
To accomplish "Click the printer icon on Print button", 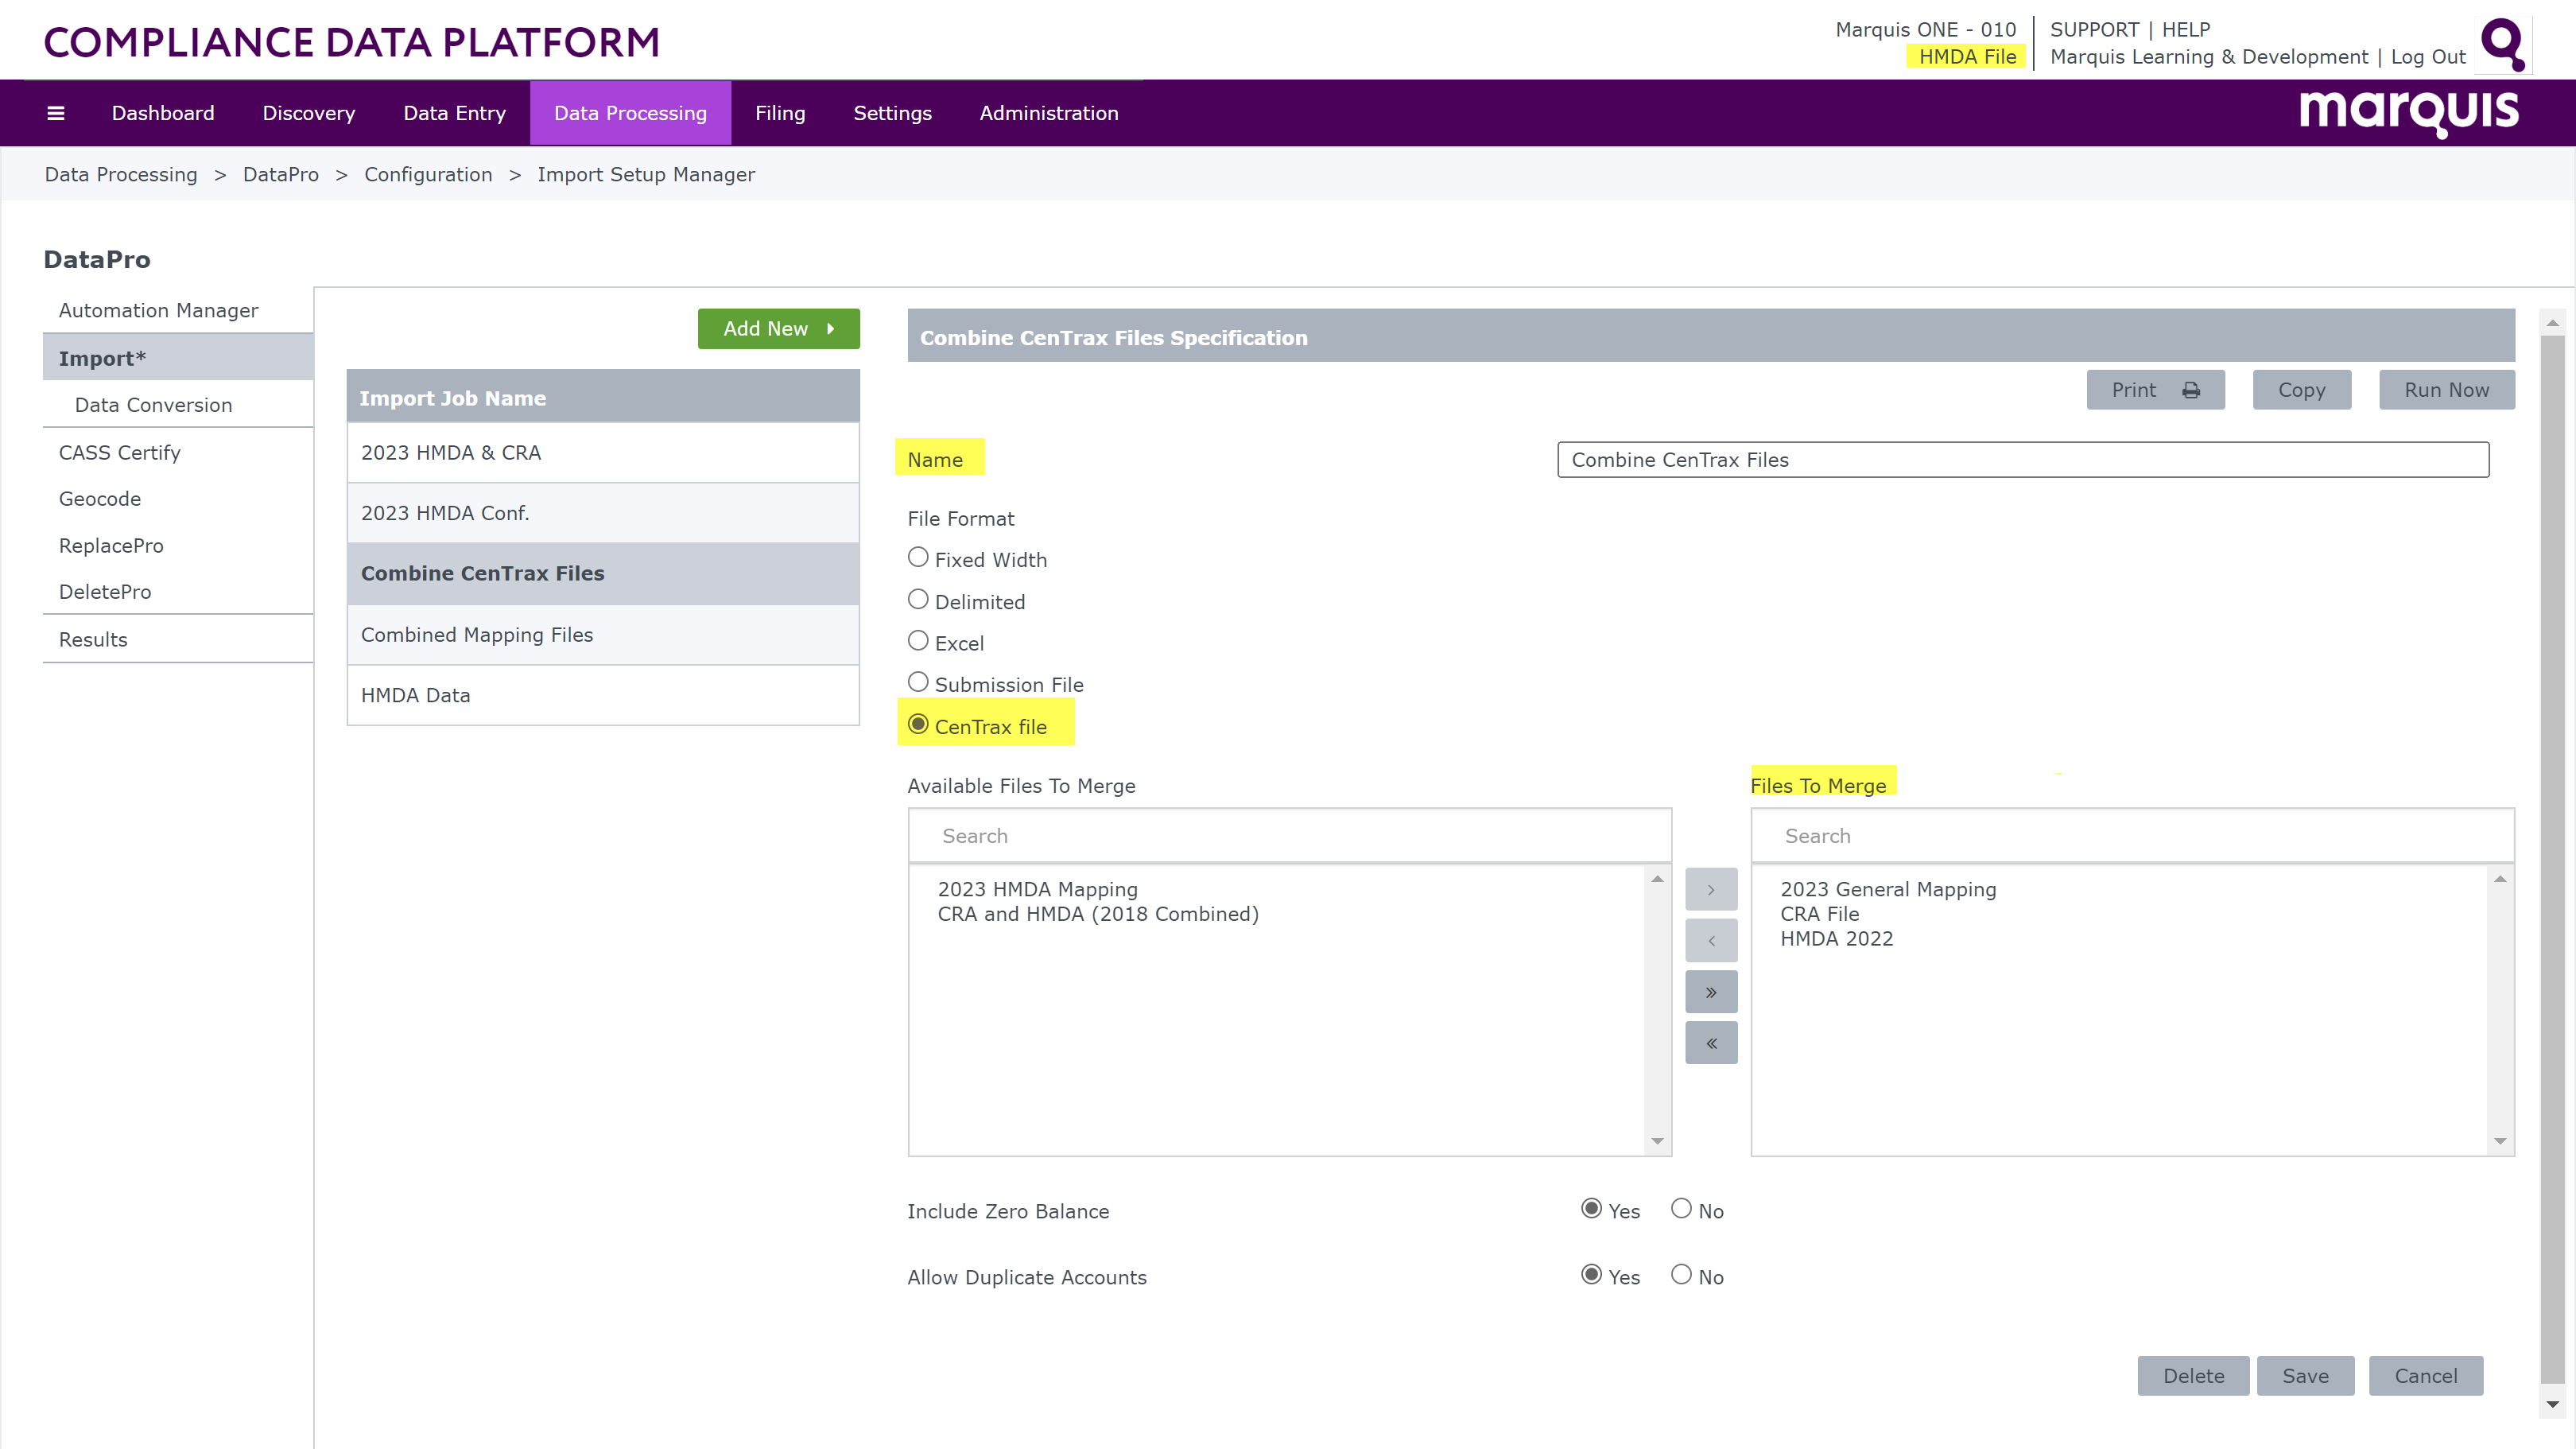I will 2190,390.
